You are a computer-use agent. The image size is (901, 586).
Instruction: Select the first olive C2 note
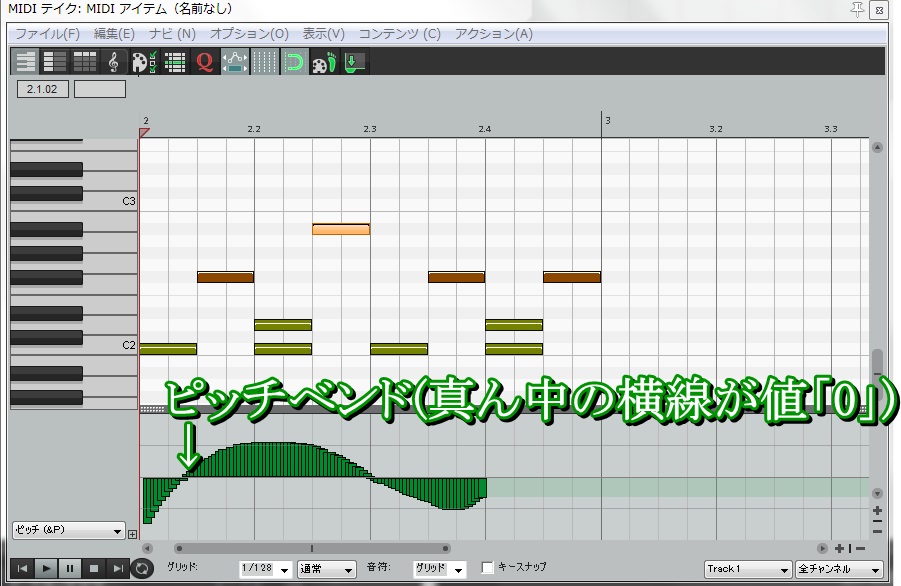point(168,349)
